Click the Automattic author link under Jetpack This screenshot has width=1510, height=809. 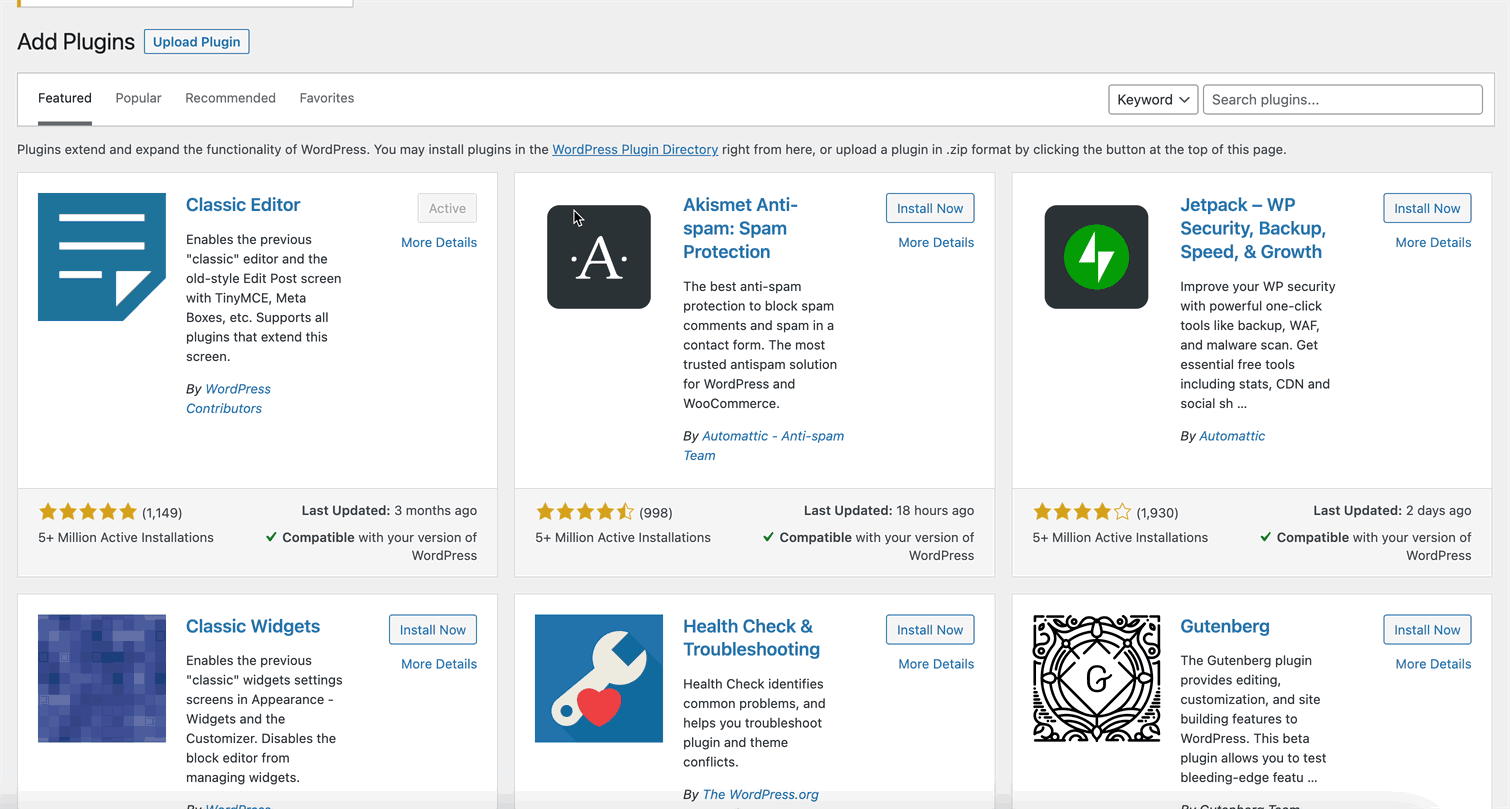[x=1231, y=435]
